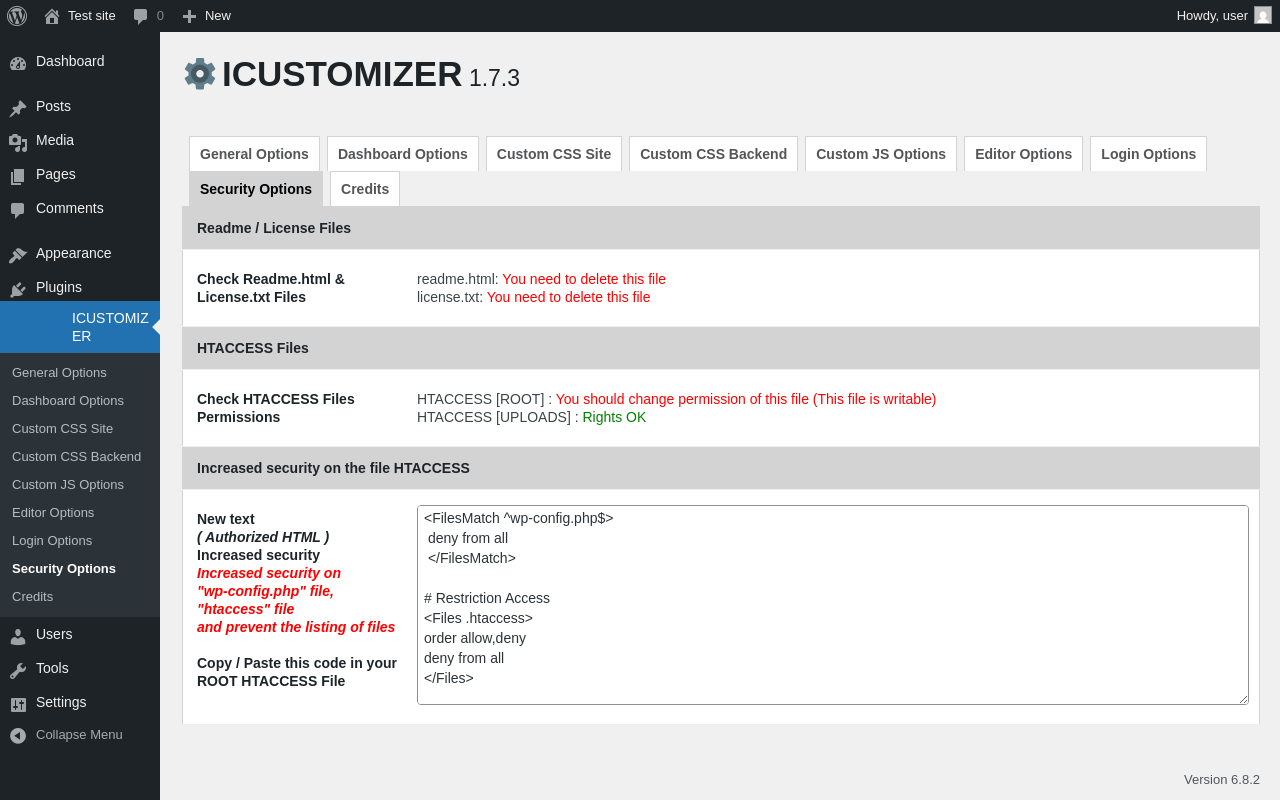This screenshot has width=1280, height=800.
Task: Open the Credits tab
Action: click(365, 189)
